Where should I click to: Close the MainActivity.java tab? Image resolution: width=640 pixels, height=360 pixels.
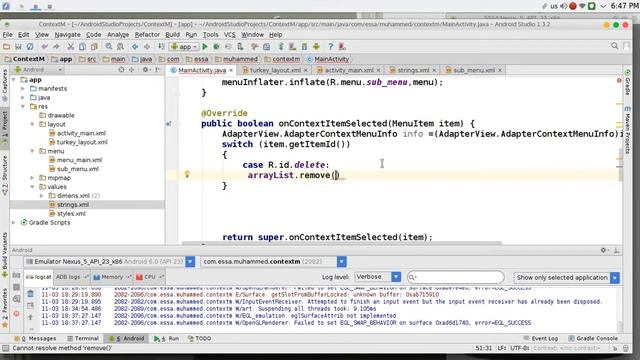click(231, 70)
